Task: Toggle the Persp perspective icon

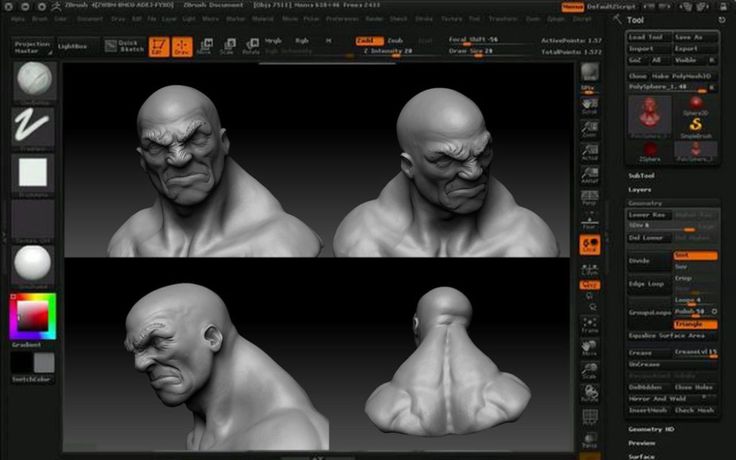Action: point(590,198)
